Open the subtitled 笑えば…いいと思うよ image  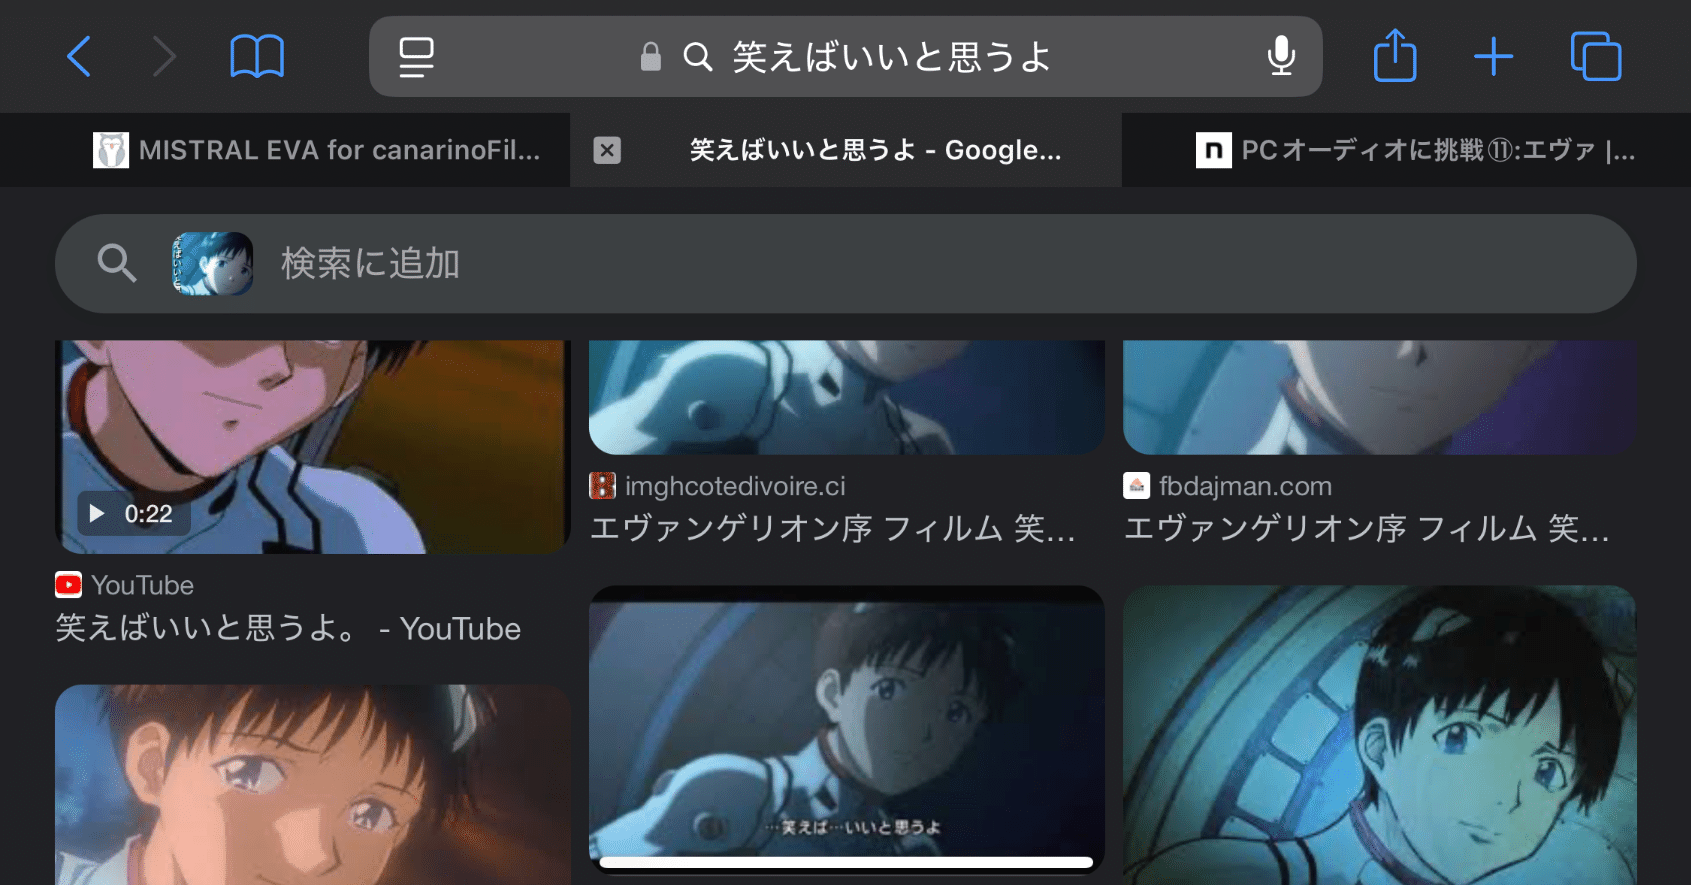847,729
